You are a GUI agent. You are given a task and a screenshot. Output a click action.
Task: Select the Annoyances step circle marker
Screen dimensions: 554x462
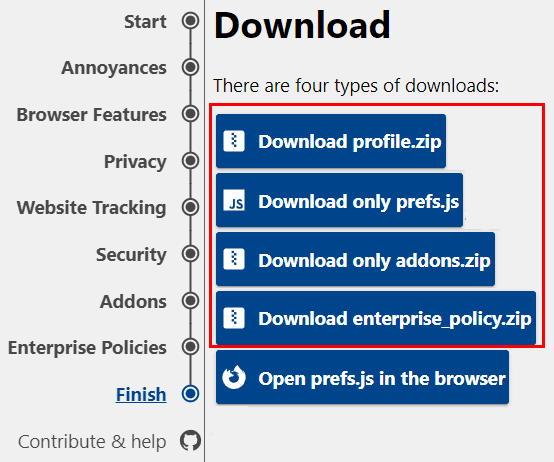[190, 67]
